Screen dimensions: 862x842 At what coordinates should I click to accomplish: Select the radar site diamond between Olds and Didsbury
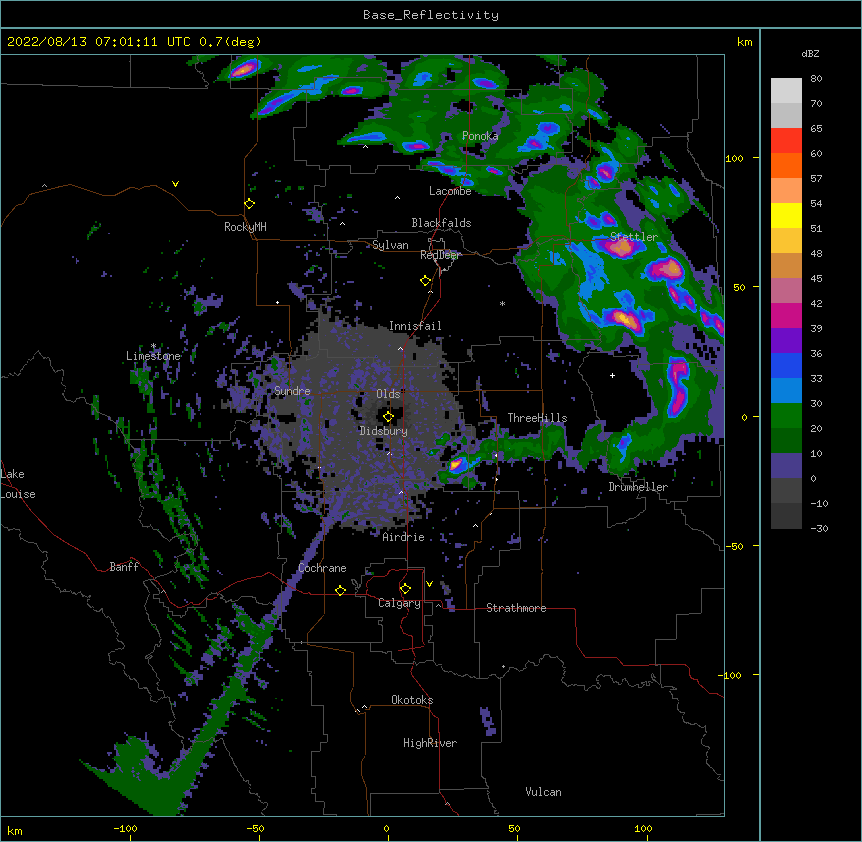[388, 417]
